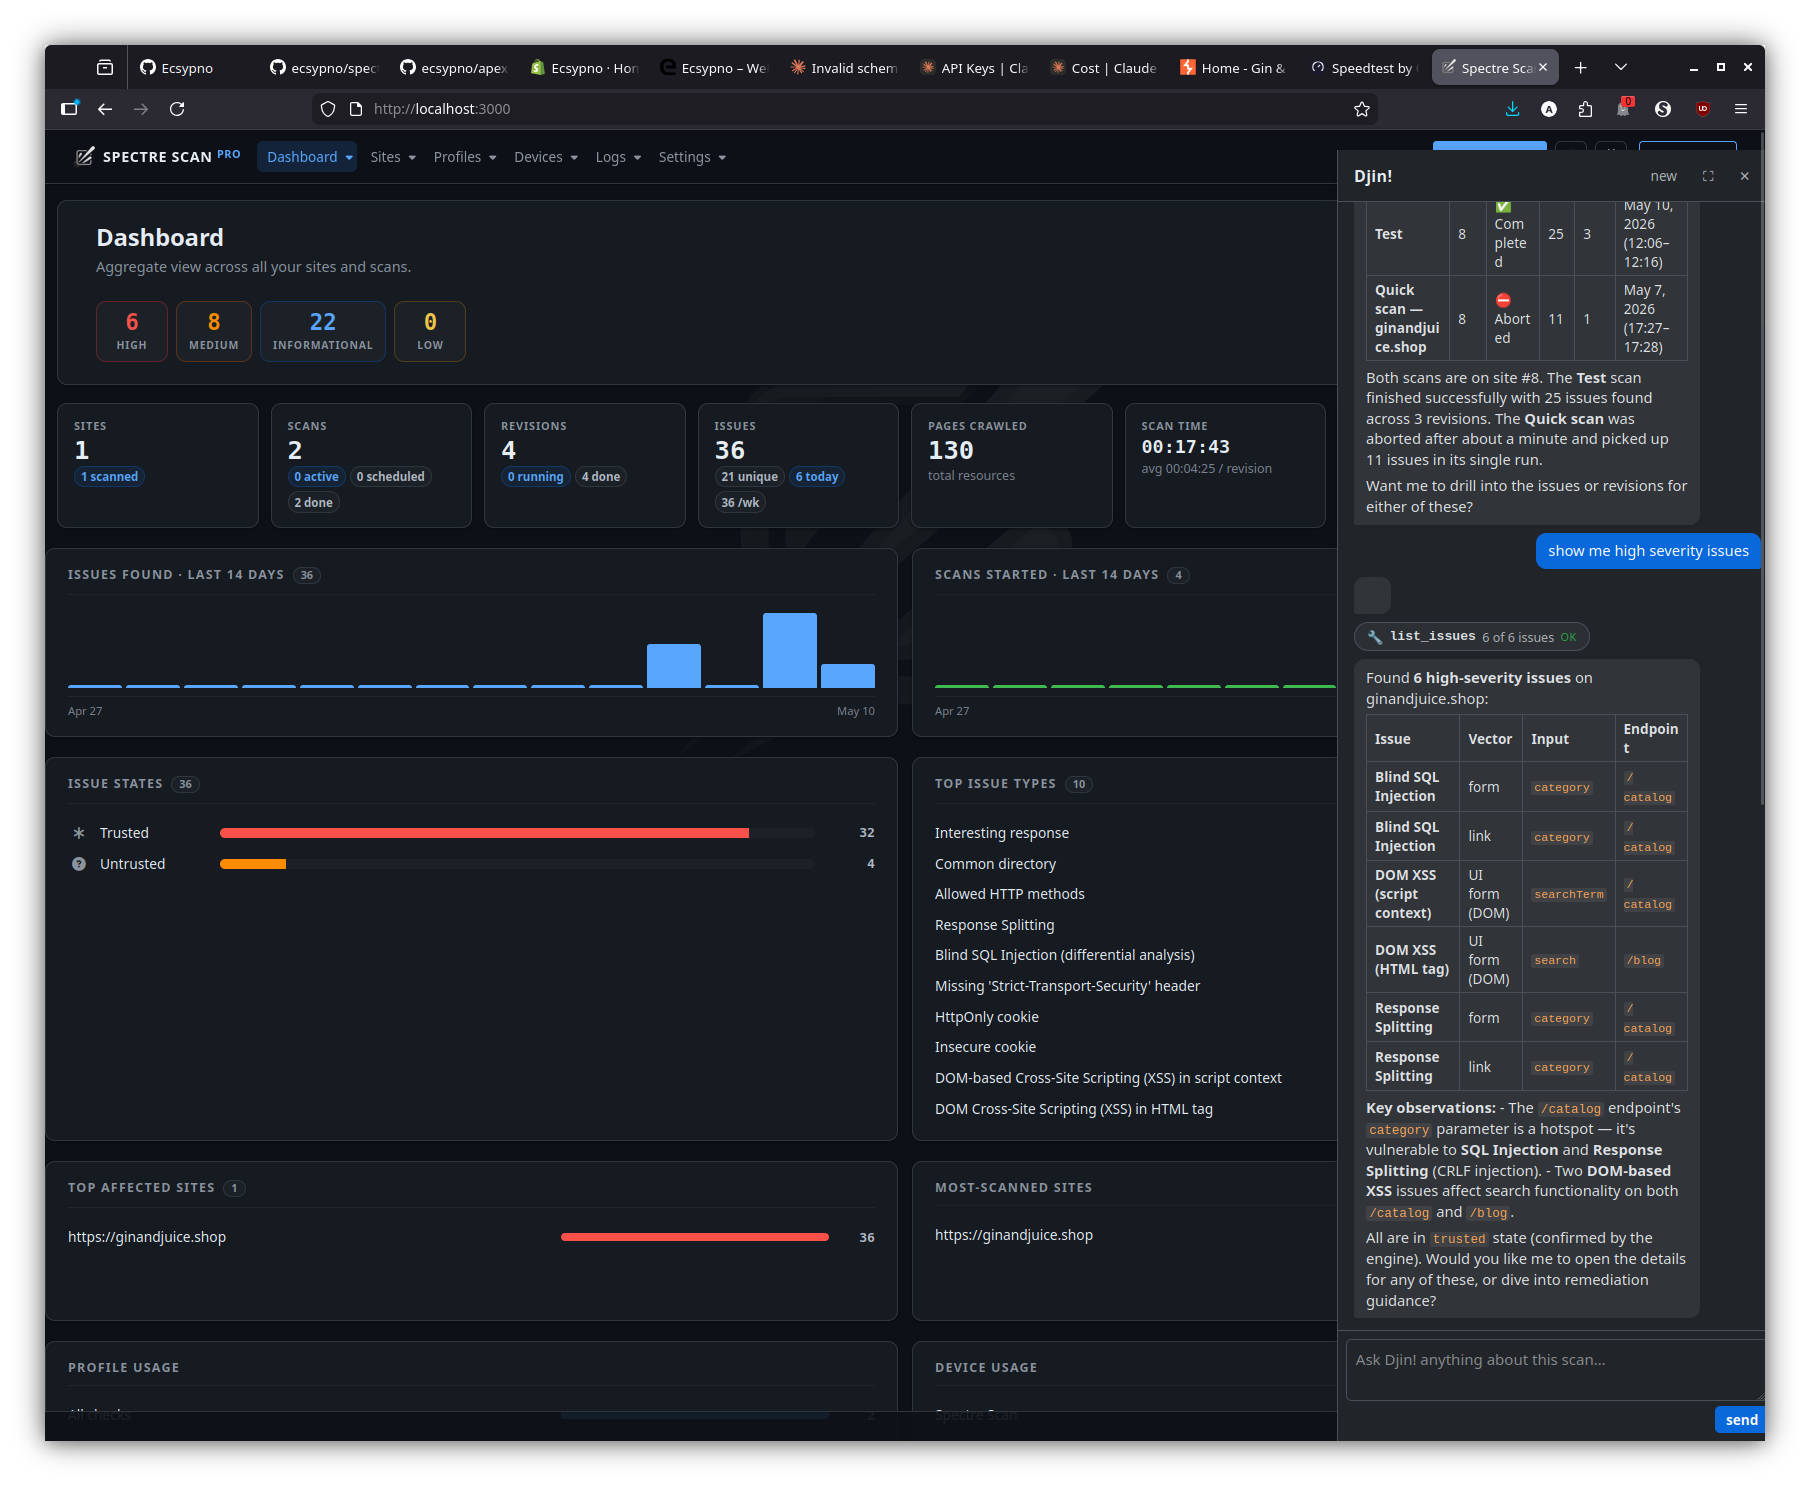Switch to the ecsypno/apex tab
1810x1486 pixels.
point(453,67)
